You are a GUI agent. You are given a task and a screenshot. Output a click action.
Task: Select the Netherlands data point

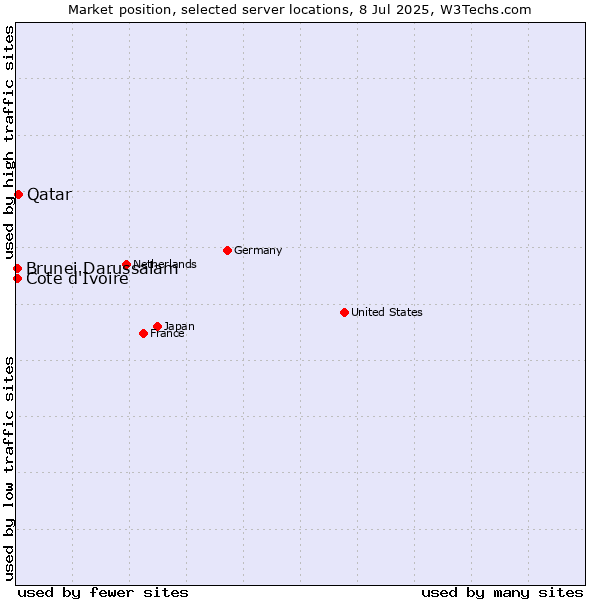coord(127,264)
